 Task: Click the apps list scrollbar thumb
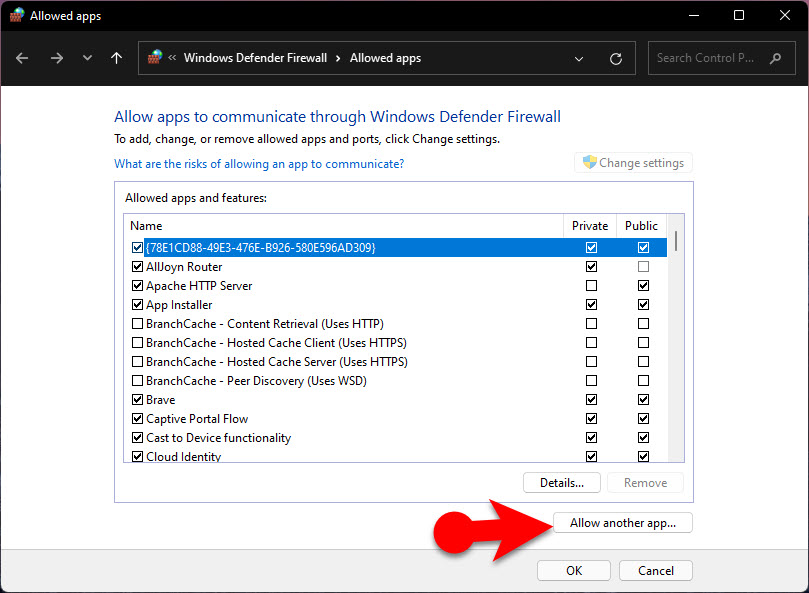[675, 241]
